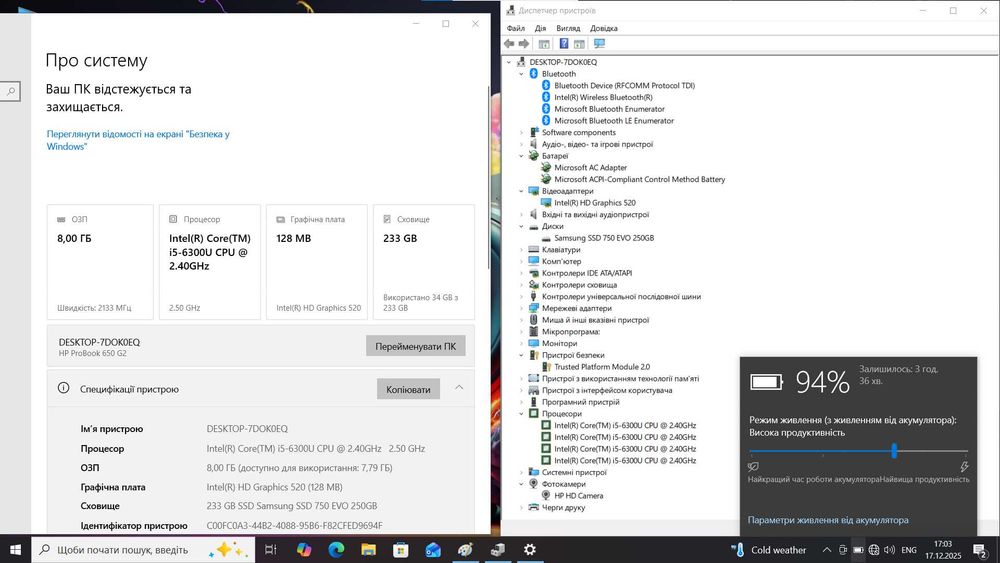Click the Процесор i5-6300U card
Viewport: 1000px width, 563px height.
click(x=210, y=262)
